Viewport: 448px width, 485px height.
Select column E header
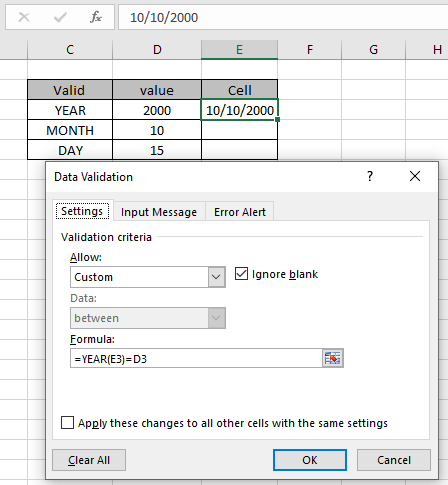239,50
